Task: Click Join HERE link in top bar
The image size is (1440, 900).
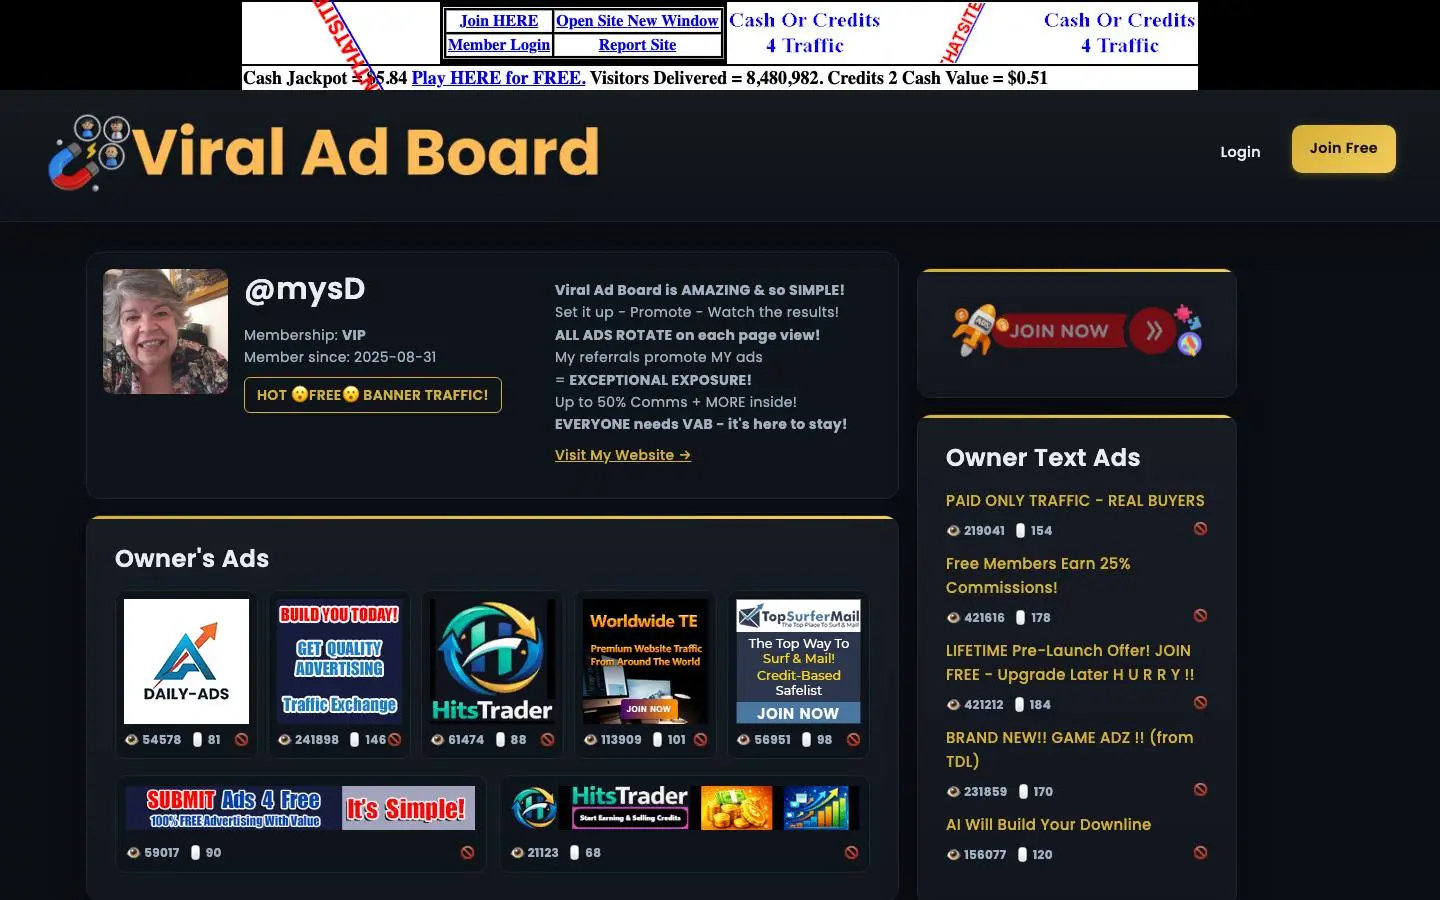Action: click(499, 21)
